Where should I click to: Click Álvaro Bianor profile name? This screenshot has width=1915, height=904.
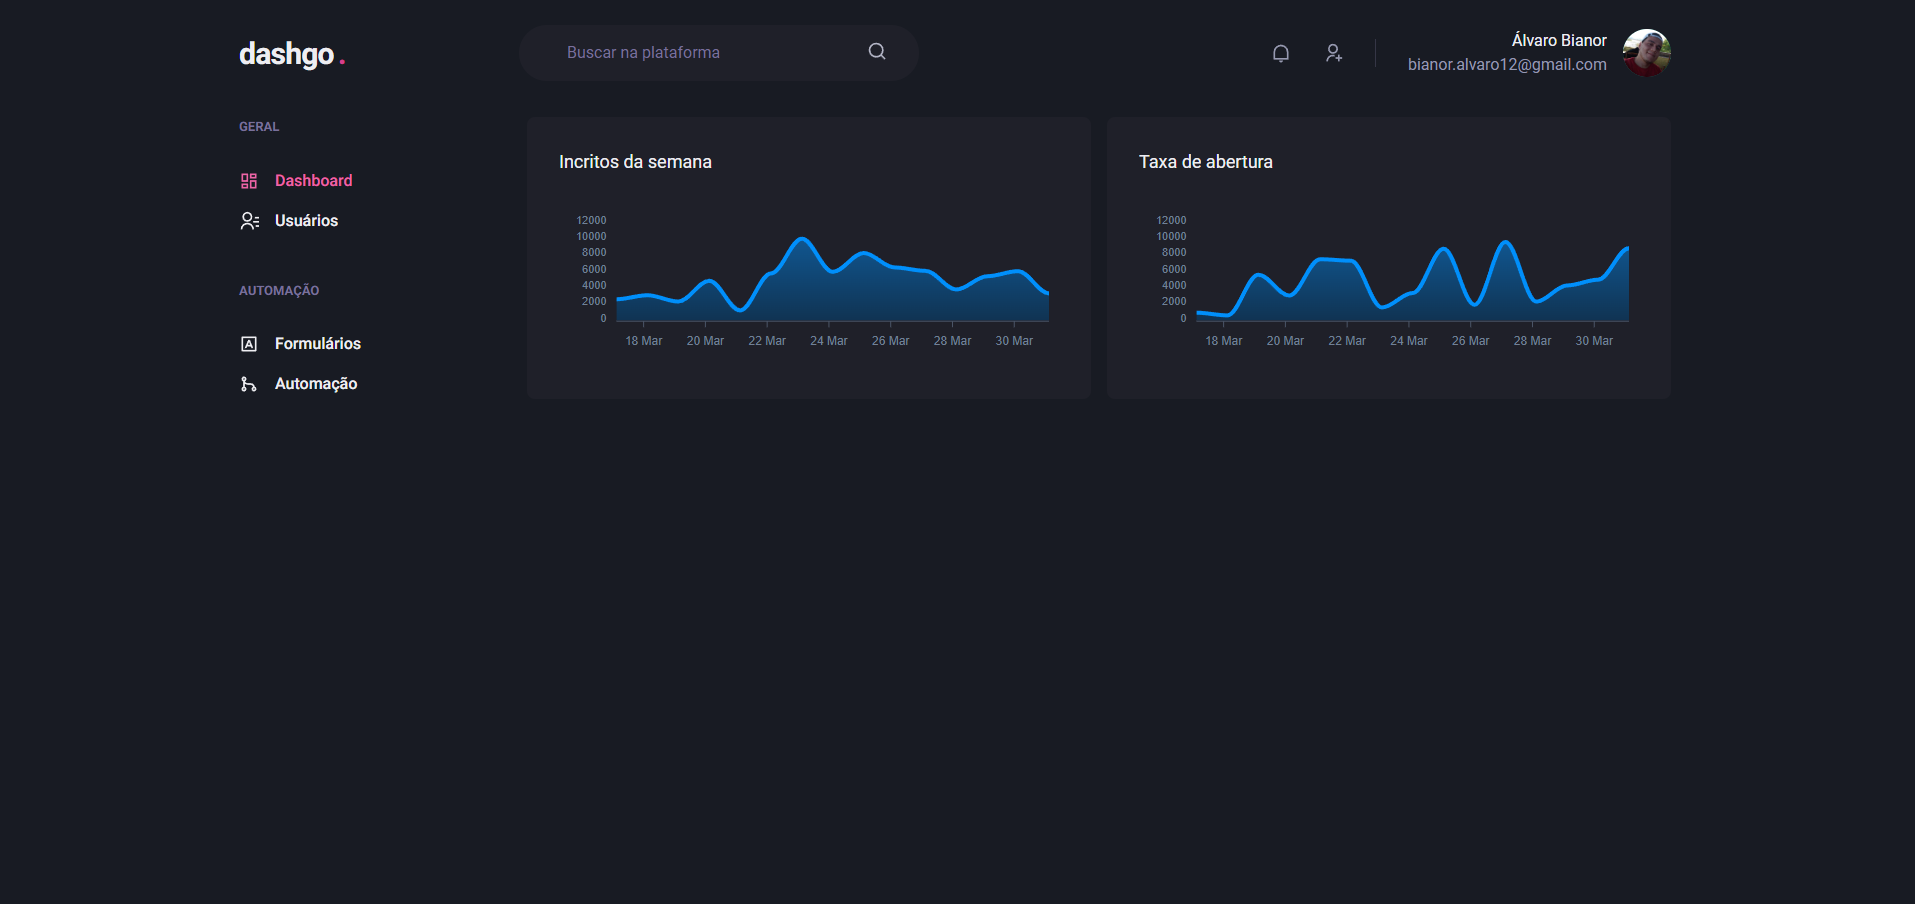coord(1558,40)
